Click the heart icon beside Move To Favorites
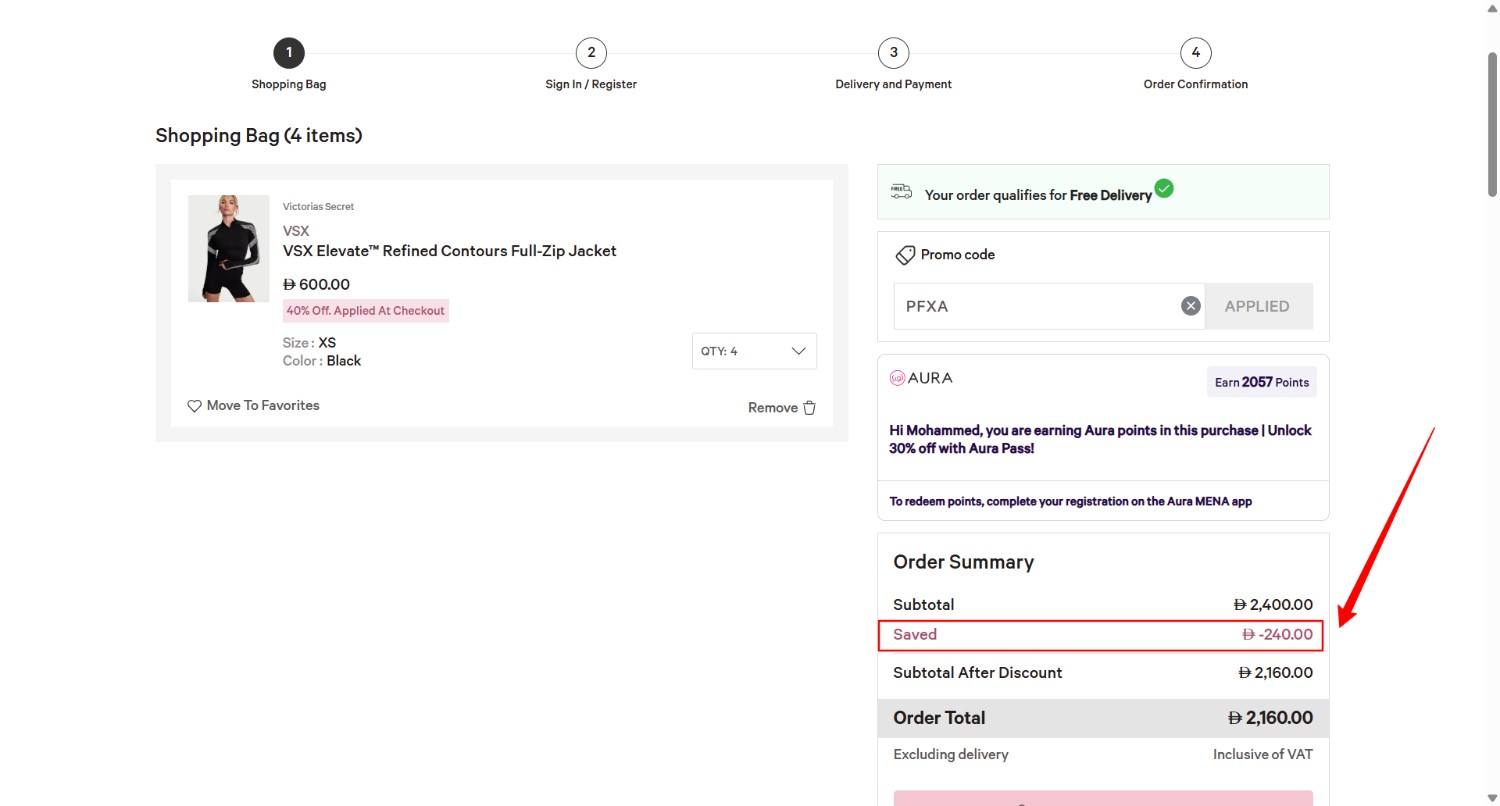 point(195,406)
